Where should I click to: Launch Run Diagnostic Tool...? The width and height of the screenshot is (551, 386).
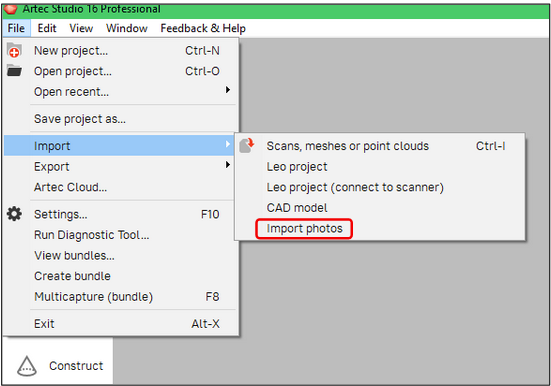pyautogui.click(x=91, y=235)
